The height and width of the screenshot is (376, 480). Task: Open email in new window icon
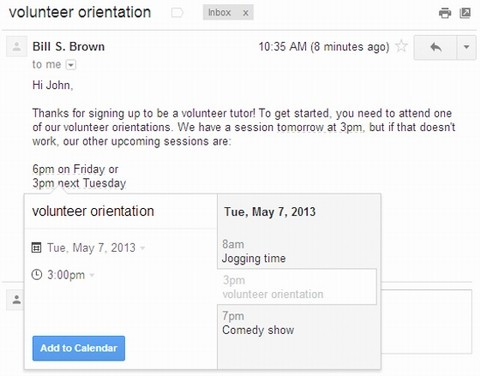tap(465, 13)
